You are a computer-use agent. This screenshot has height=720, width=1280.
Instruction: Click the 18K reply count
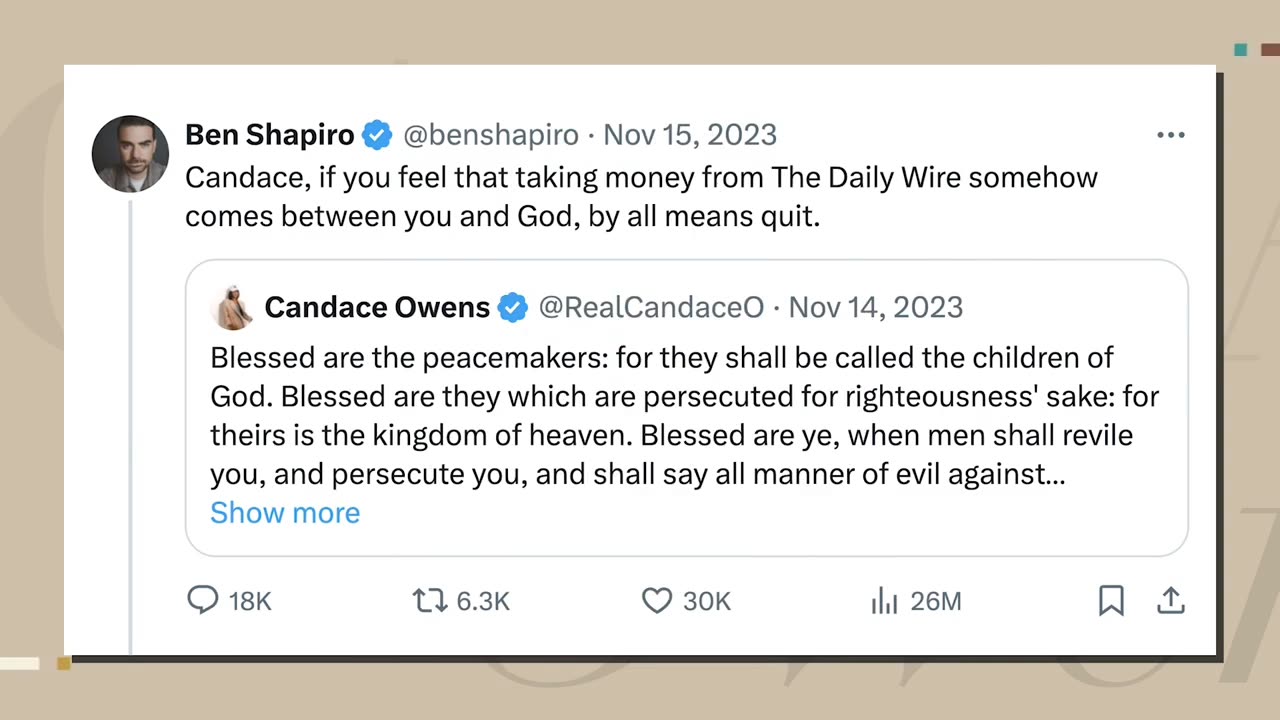pyautogui.click(x=250, y=601)
